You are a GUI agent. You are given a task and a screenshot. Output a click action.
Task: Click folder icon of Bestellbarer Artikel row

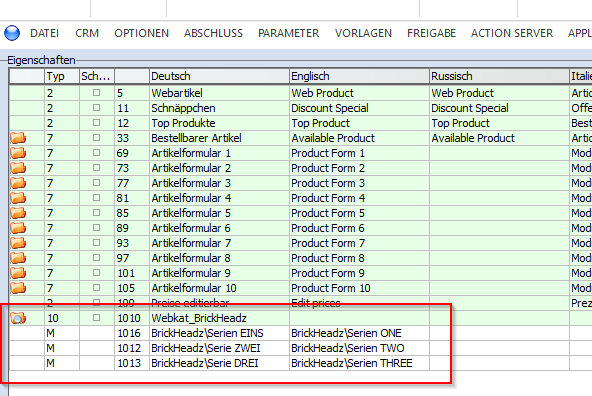click(18, 138)
